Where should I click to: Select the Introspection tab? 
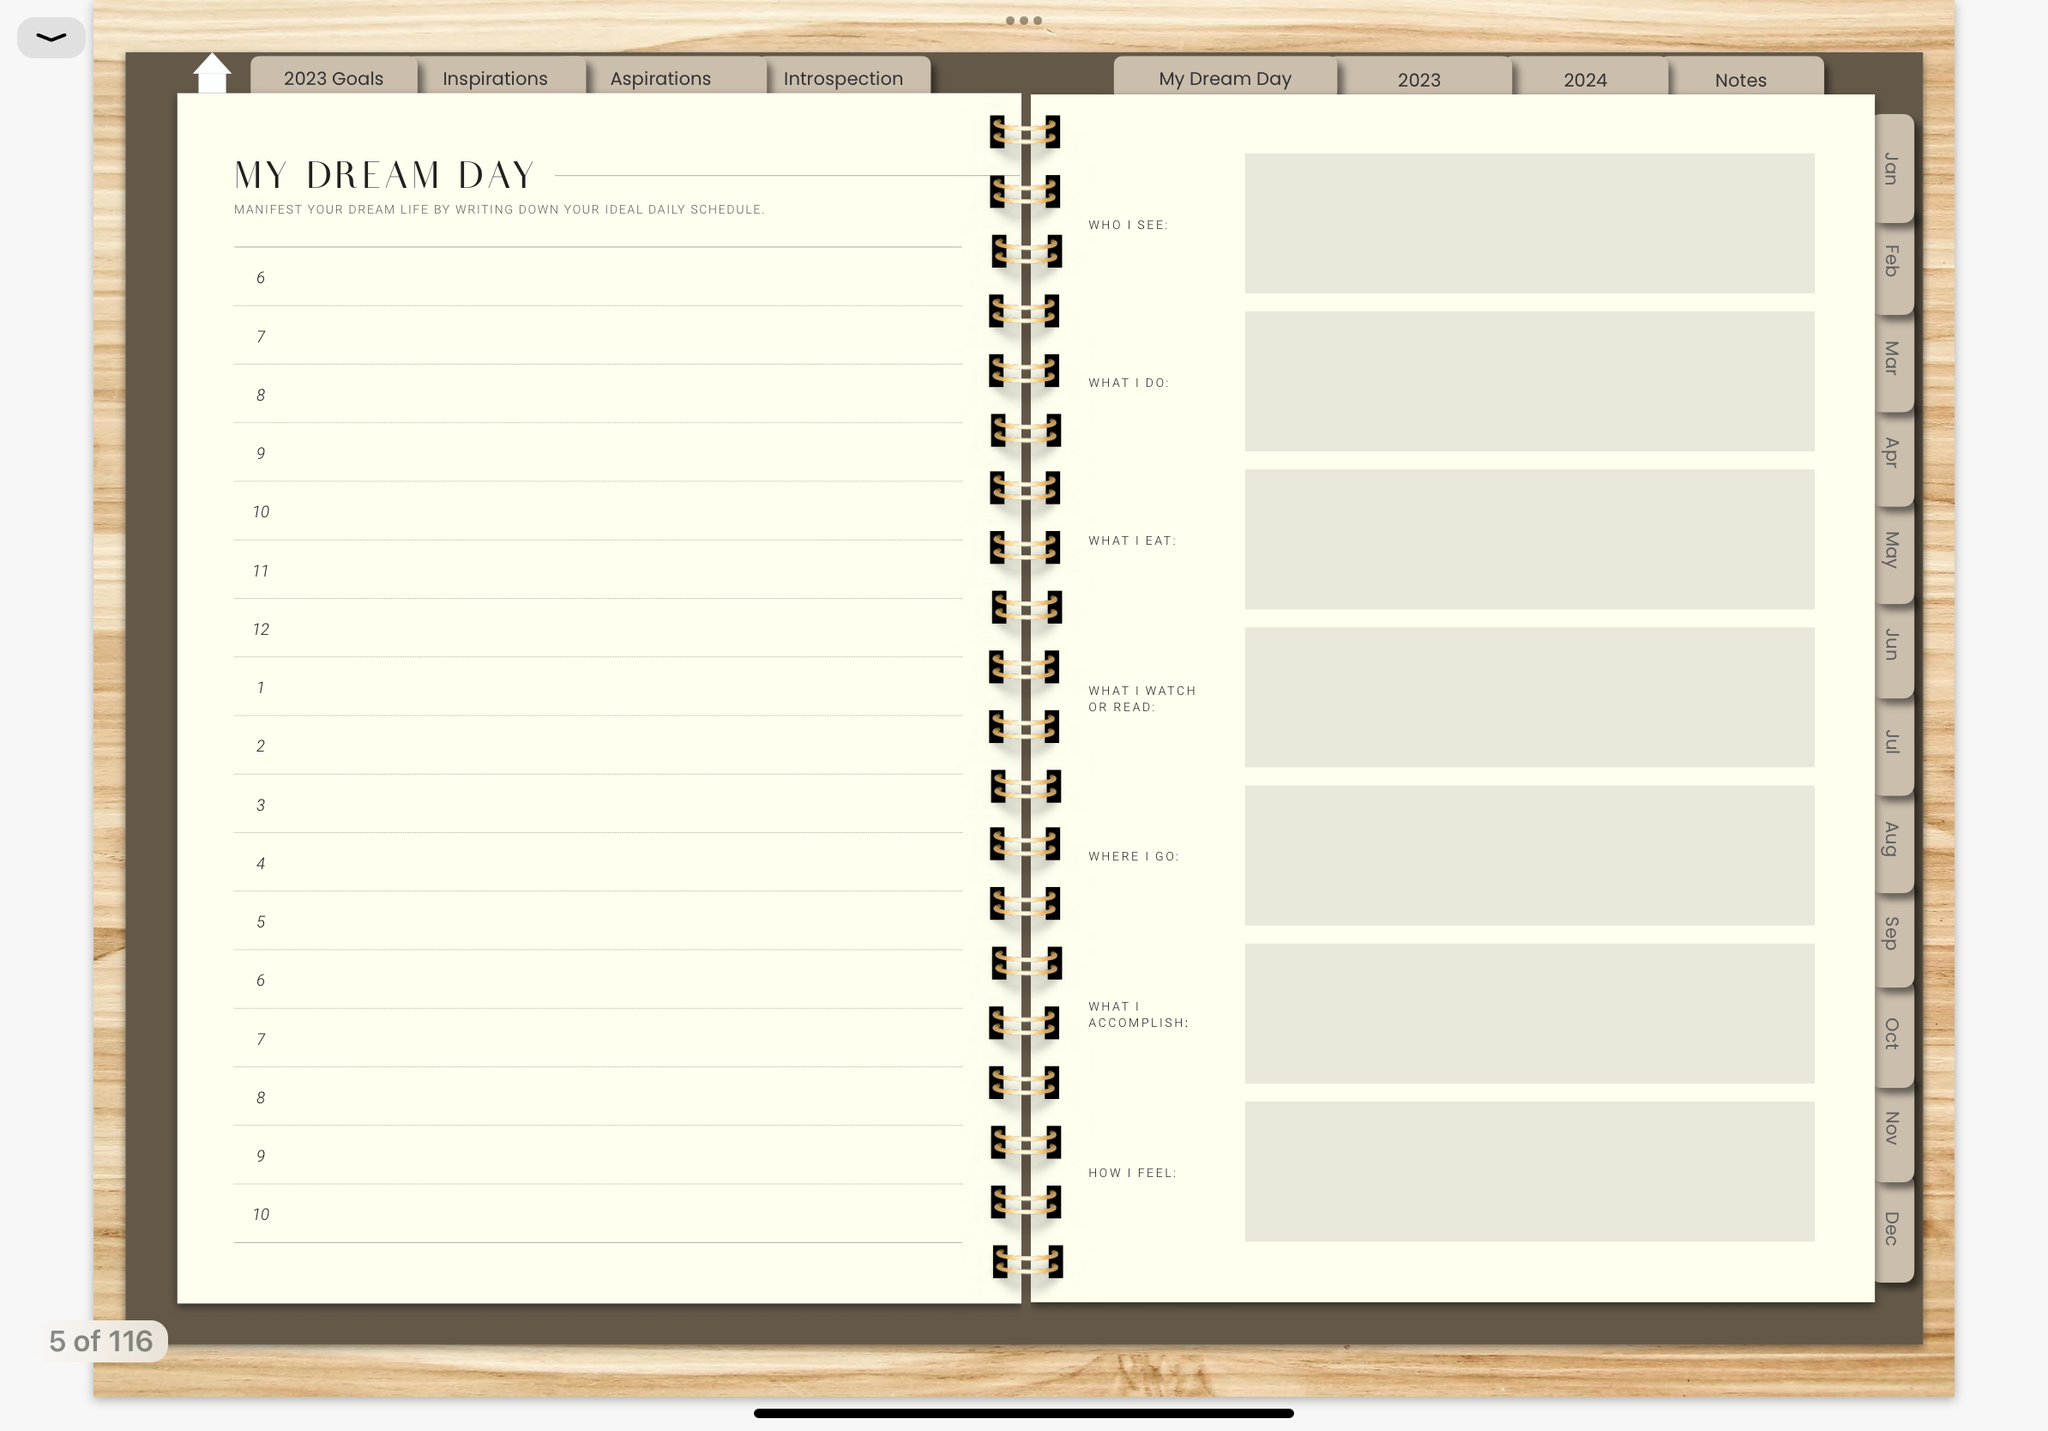click(842, 78)
